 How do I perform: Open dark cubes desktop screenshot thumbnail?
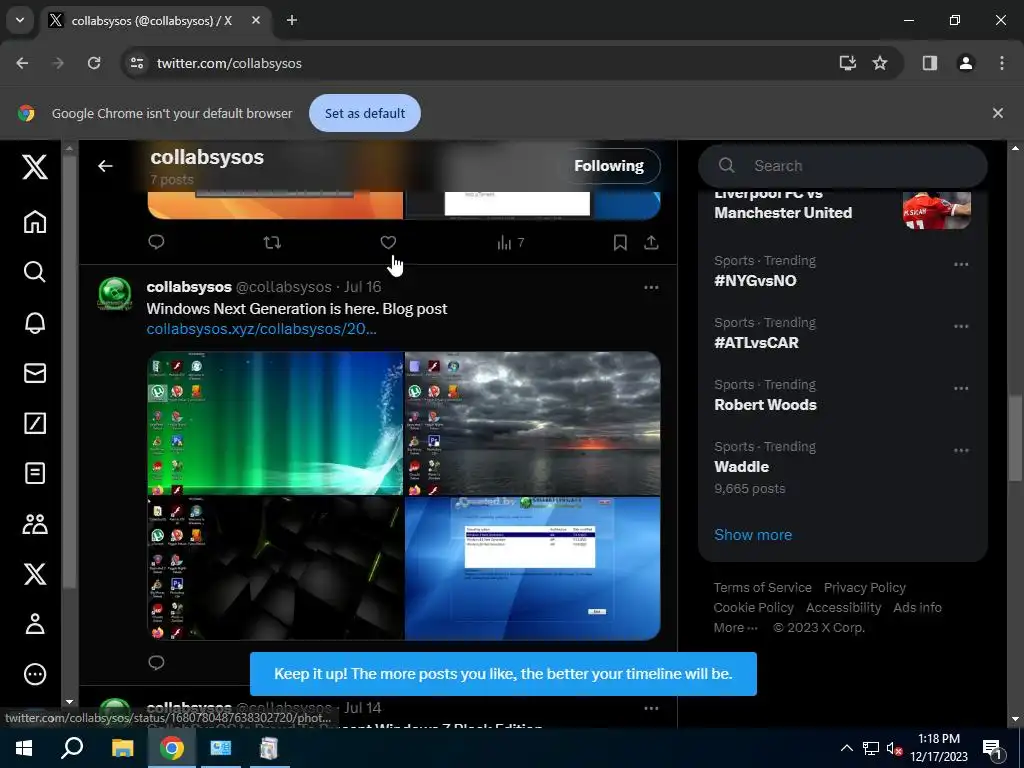click(275, 568)
